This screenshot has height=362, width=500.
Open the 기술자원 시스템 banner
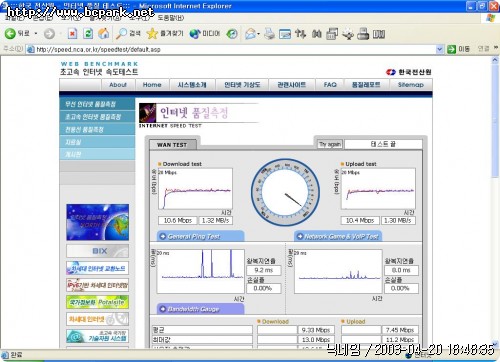[x=97, y=336]
